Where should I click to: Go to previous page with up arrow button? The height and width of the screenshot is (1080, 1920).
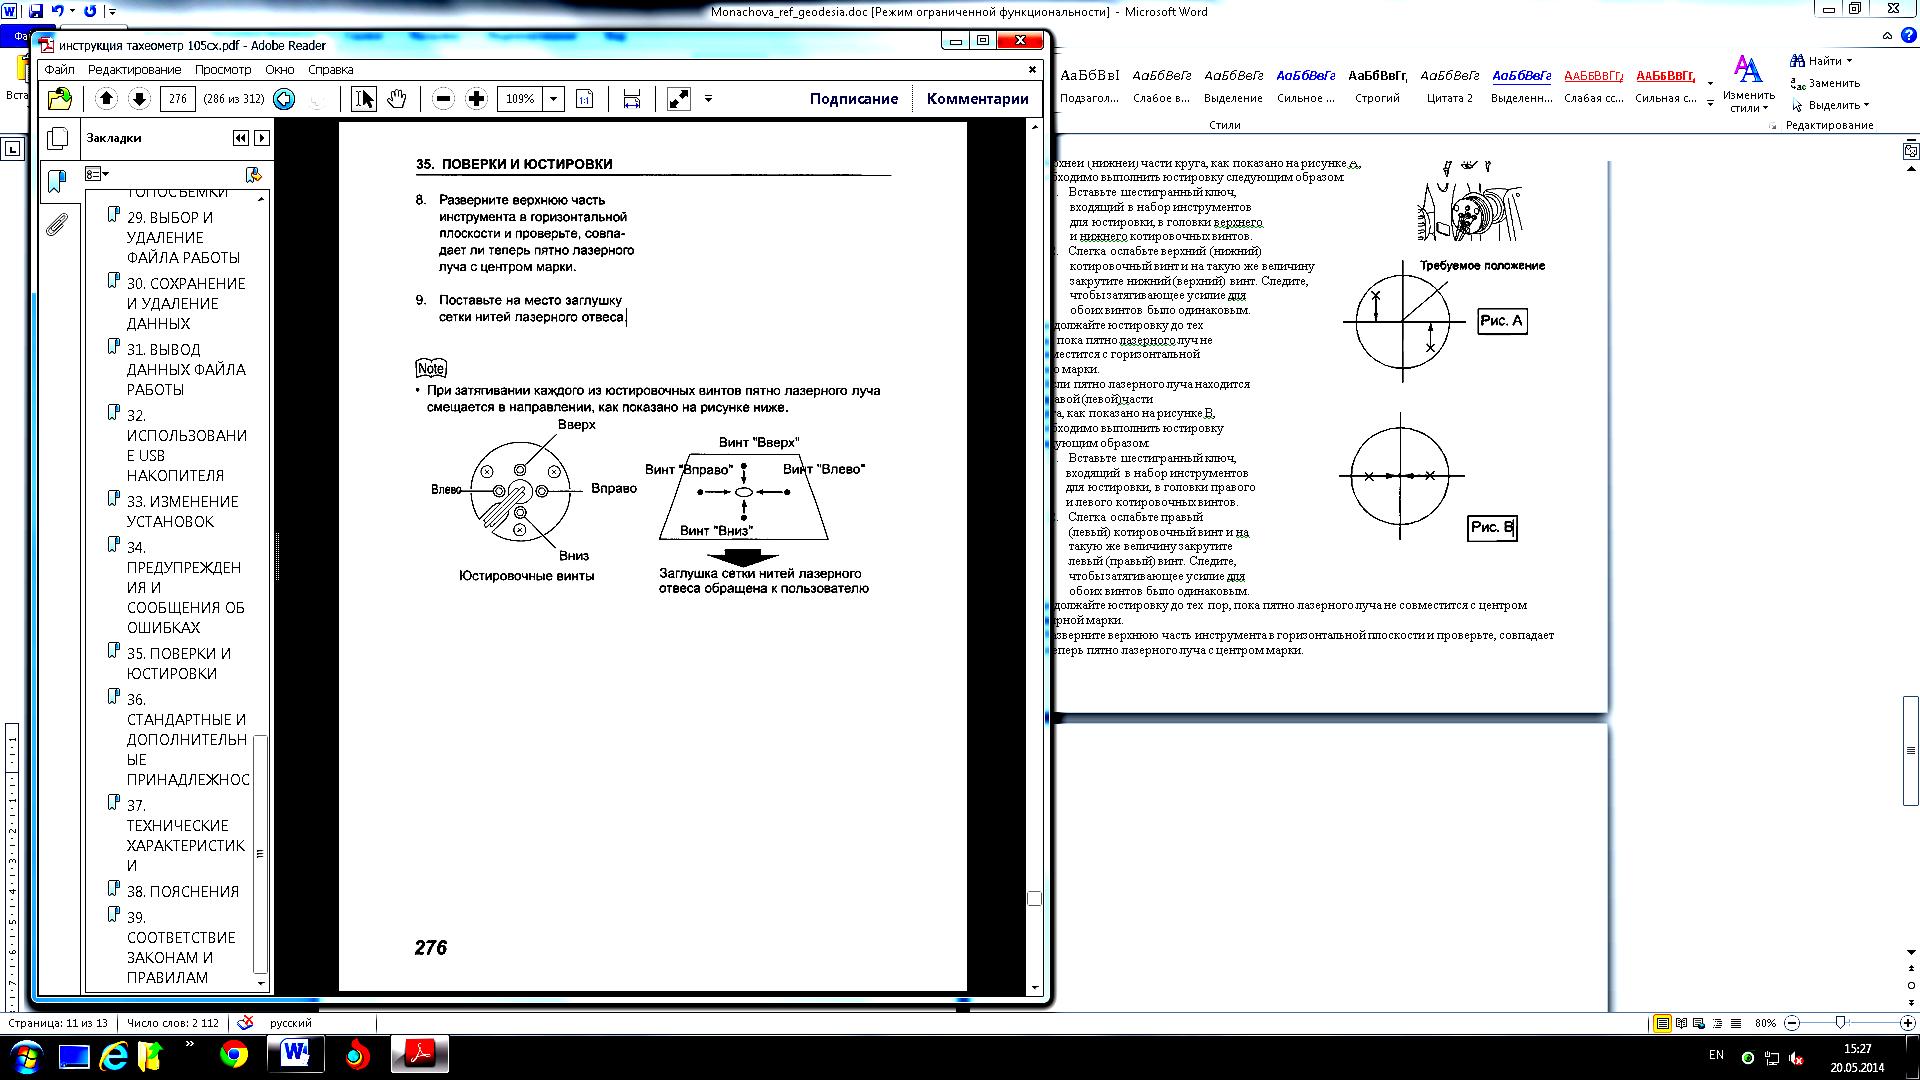click(107, 98)
